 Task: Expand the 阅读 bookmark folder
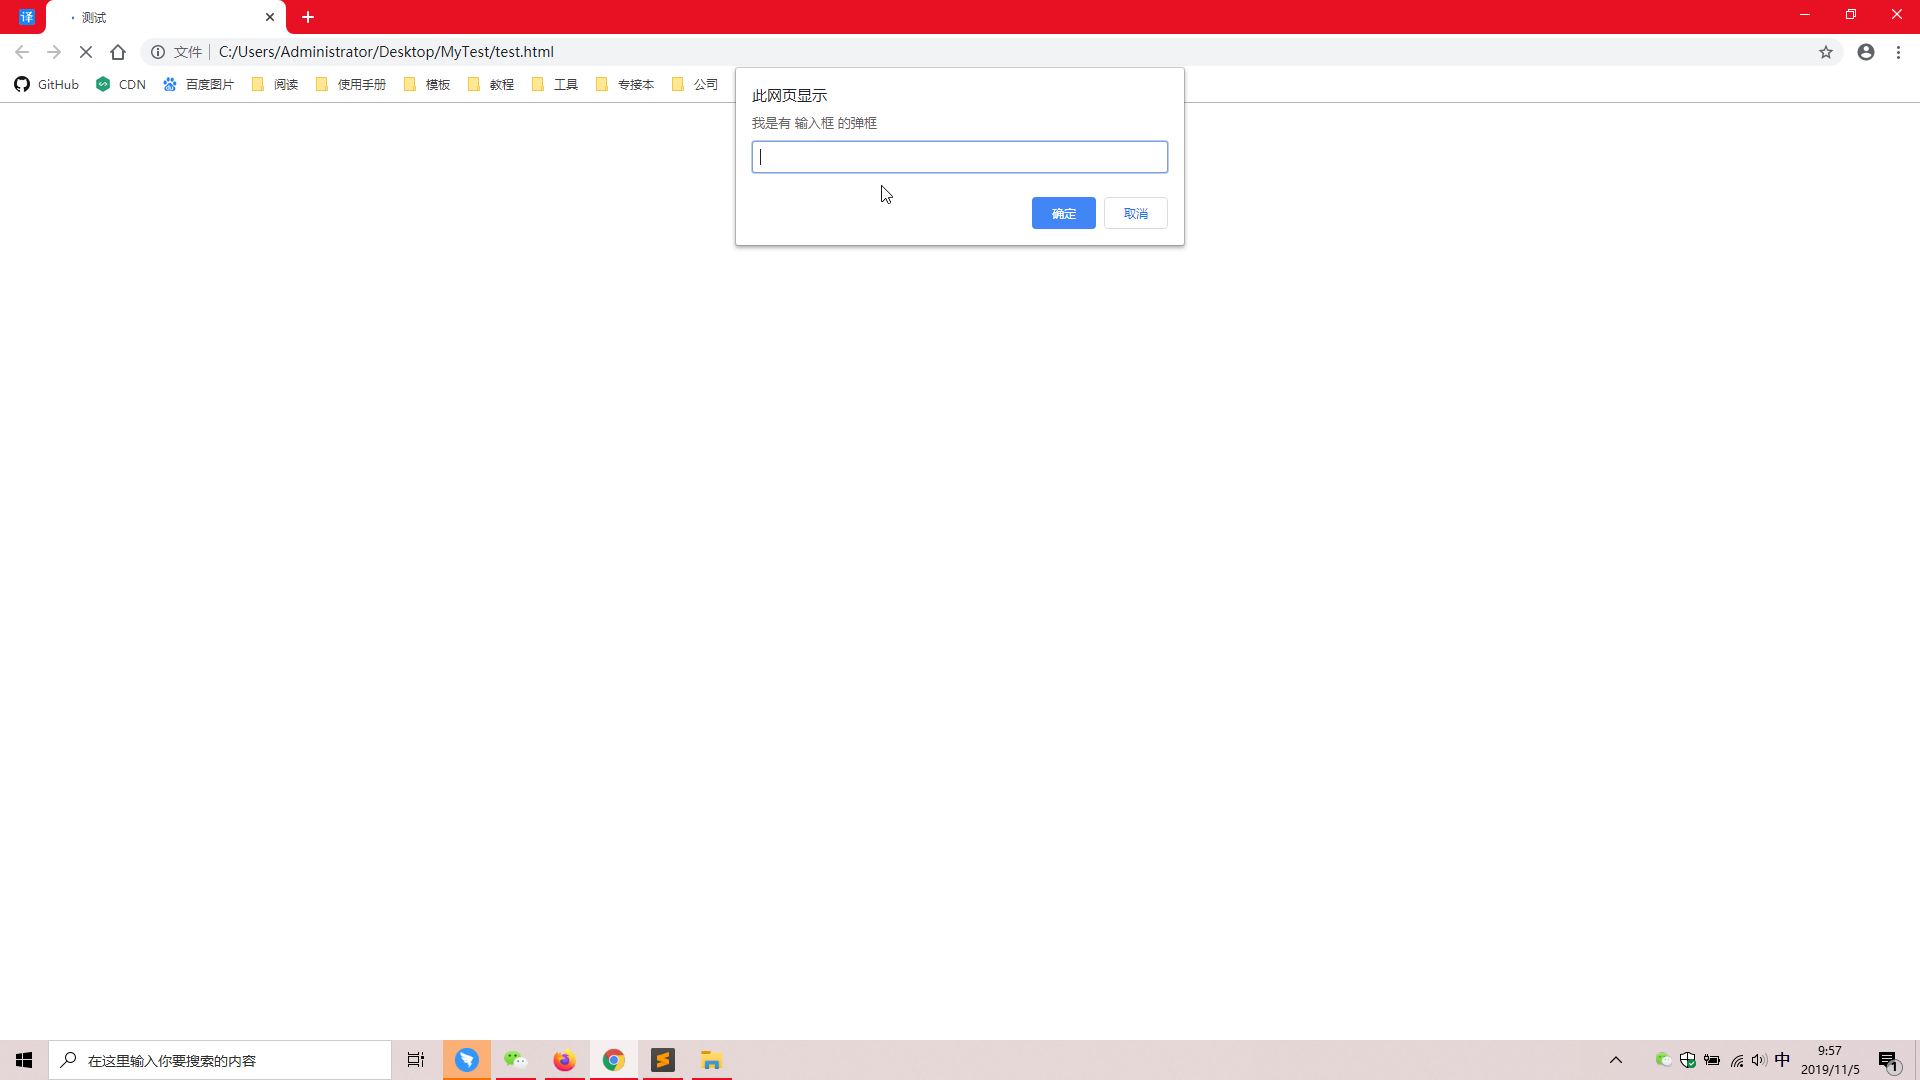point(275,85)
